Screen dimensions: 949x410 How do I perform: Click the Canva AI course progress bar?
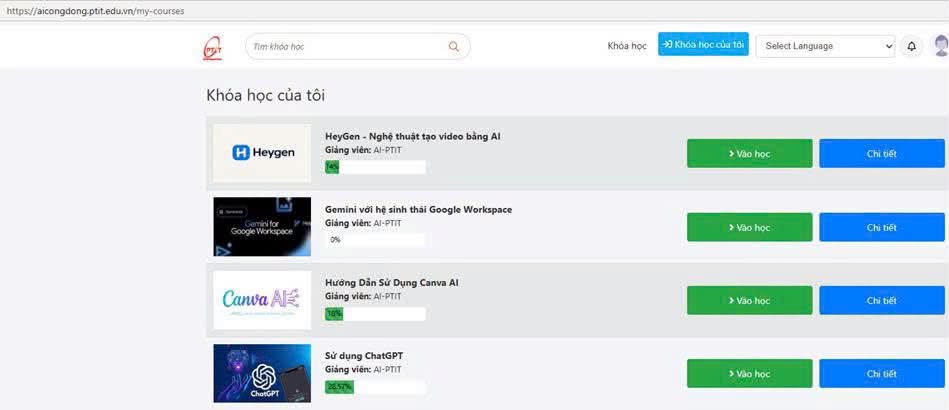click(x=375, y=314)
